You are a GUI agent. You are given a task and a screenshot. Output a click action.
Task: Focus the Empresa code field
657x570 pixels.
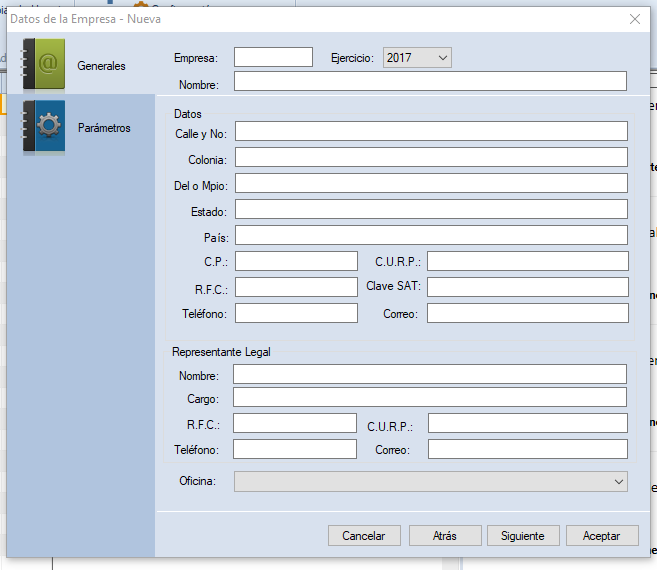[273, 58]
